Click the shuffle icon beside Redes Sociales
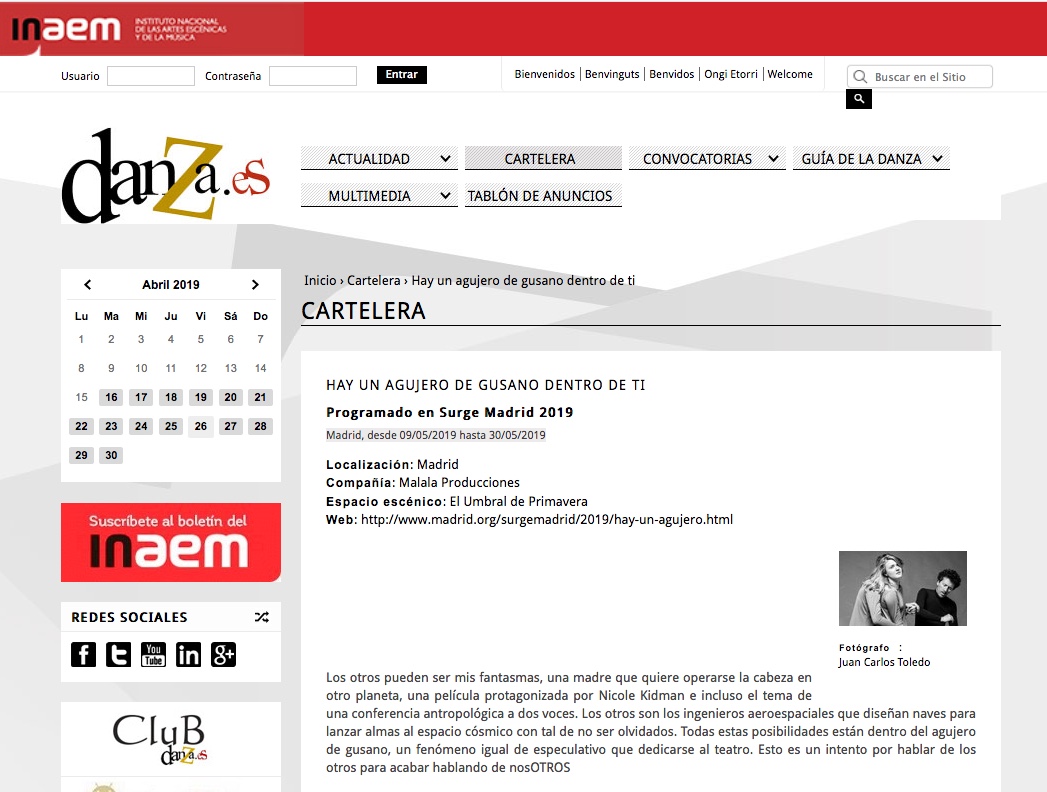Viewport: 1047px width, 792px height. click(x=261, y=617)
